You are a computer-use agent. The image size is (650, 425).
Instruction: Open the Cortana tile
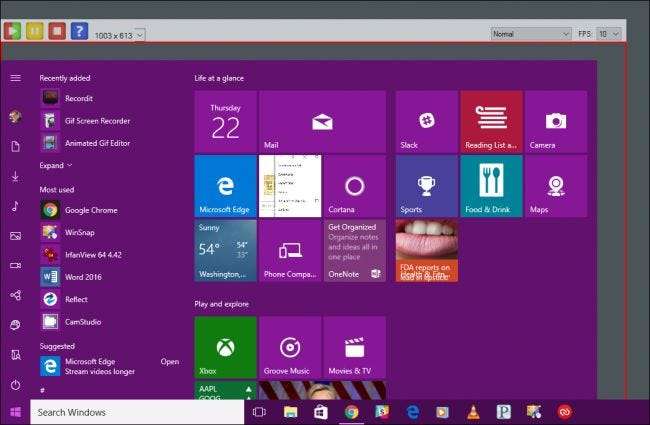[353, 185]
